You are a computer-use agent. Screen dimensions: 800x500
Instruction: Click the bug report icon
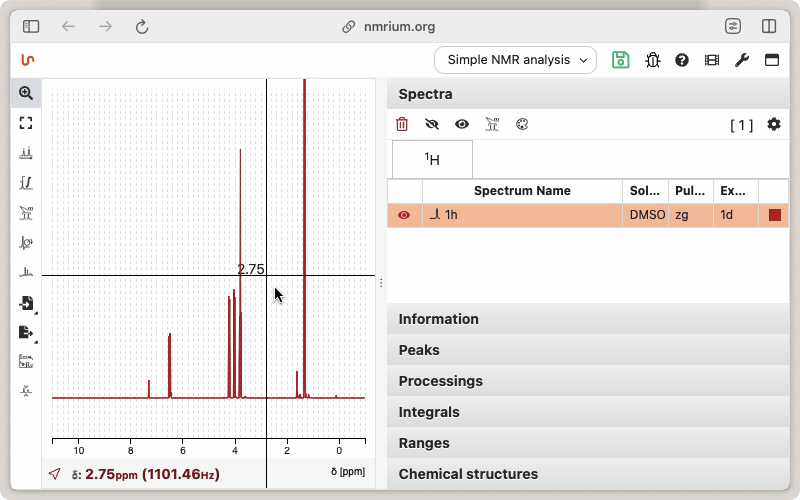click(x=652, y=60)
